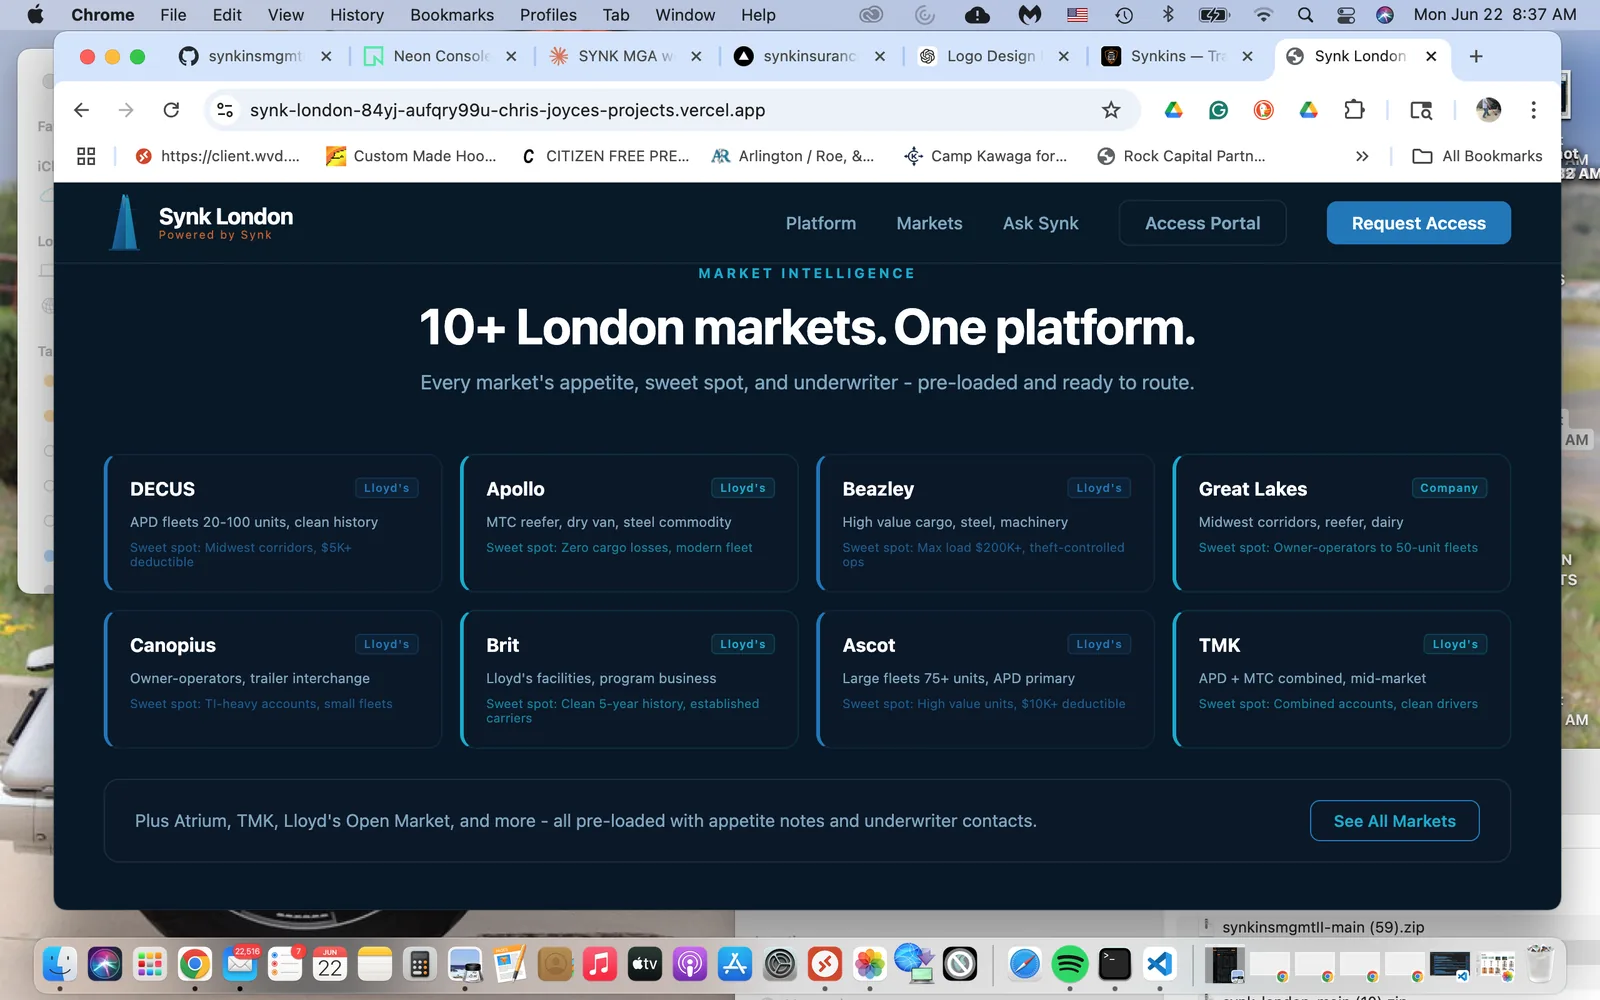Click the TMK market name

pyautogui.click(x=1219, y=645)
